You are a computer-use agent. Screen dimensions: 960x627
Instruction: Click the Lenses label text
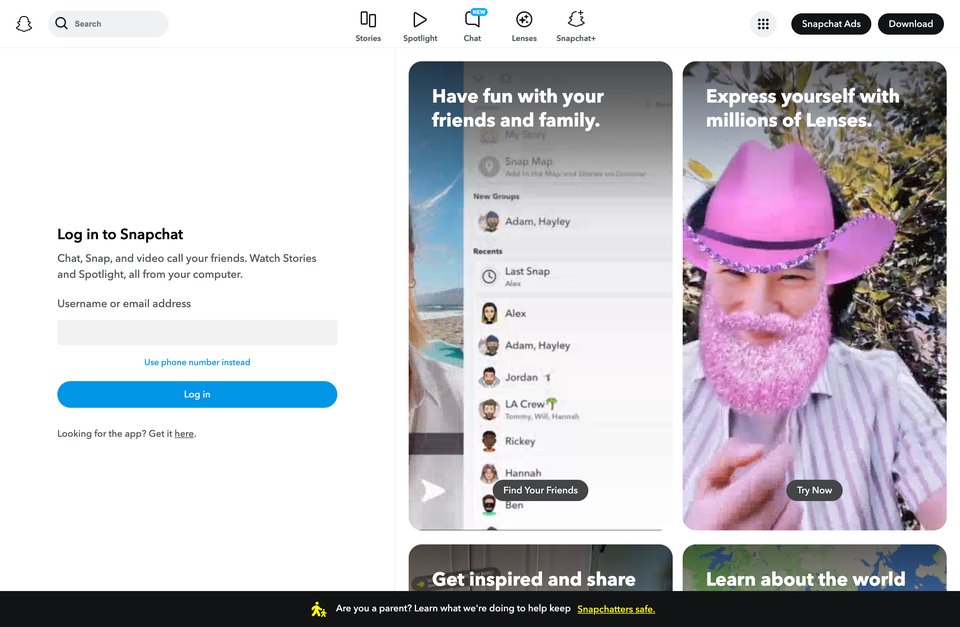[524, 38]
